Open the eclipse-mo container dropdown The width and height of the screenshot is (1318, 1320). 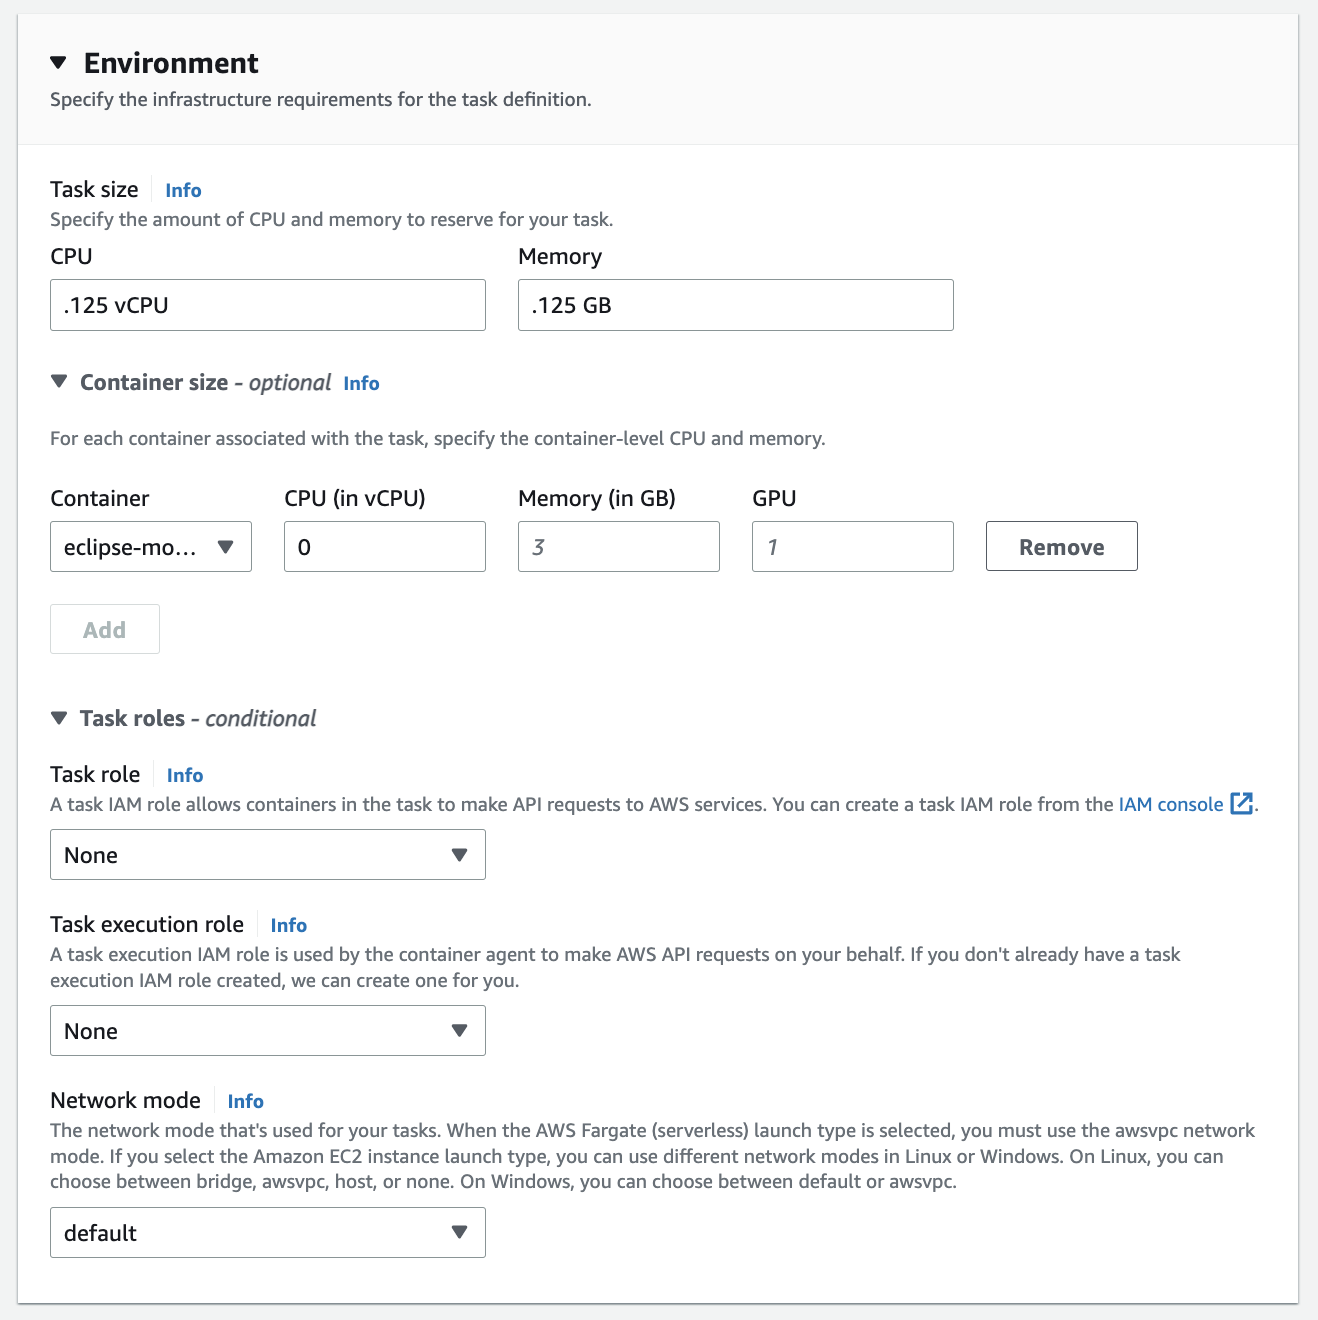click(x=150, y=547)
